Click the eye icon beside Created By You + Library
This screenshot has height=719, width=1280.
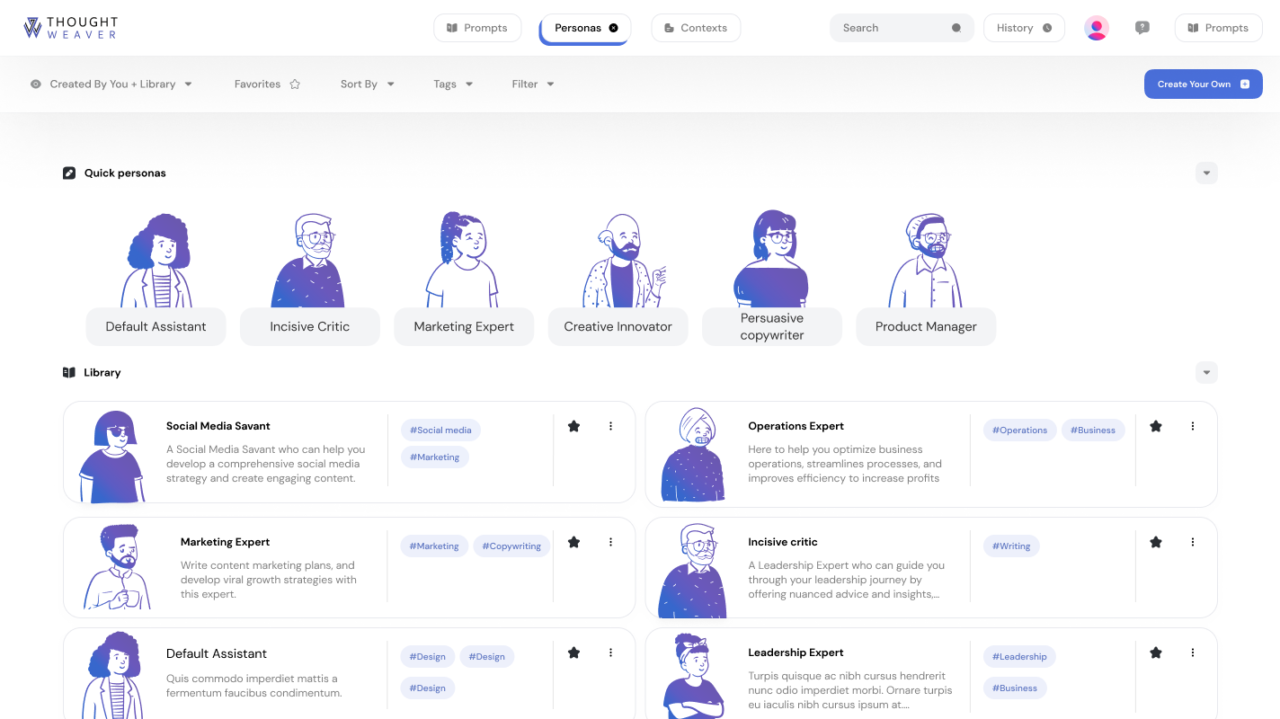pyautogui.click(x=36, y=84)
